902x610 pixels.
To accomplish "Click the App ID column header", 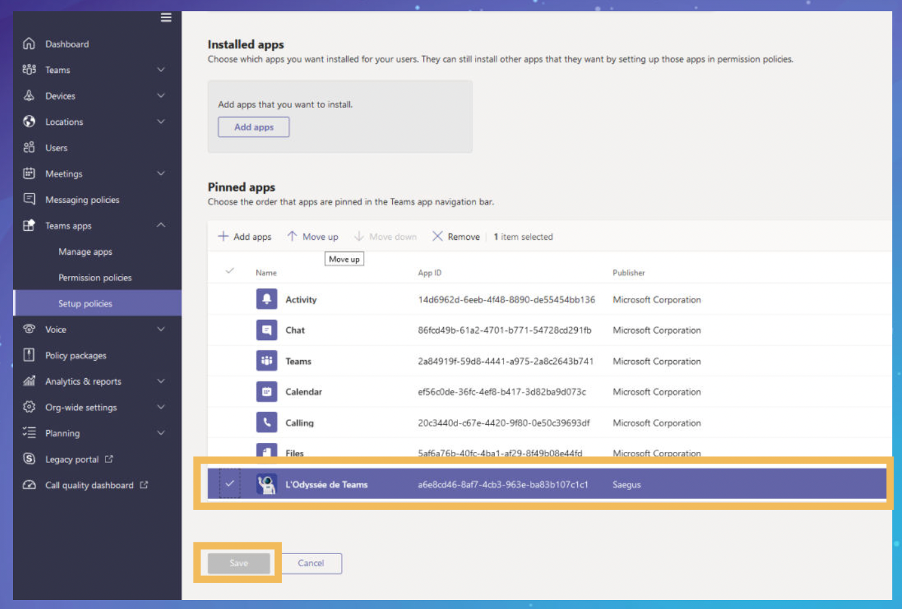I will click(430, 273).
